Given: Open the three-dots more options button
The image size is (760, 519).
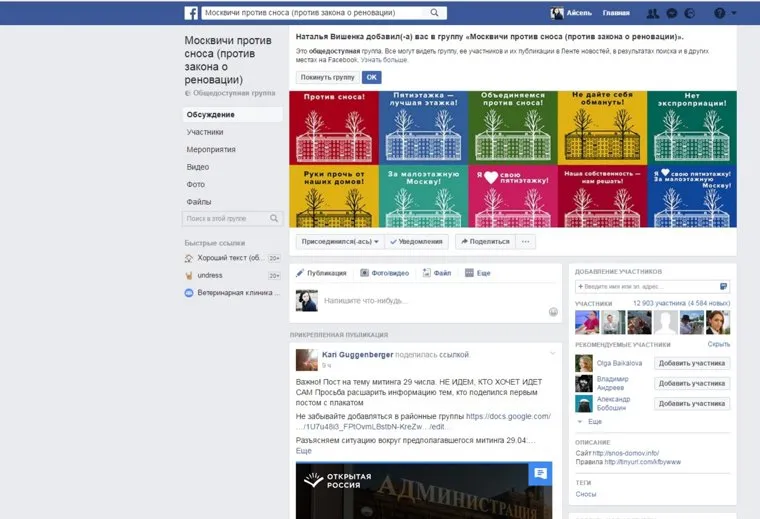Looking at the screenshot, I should [526, 241].
